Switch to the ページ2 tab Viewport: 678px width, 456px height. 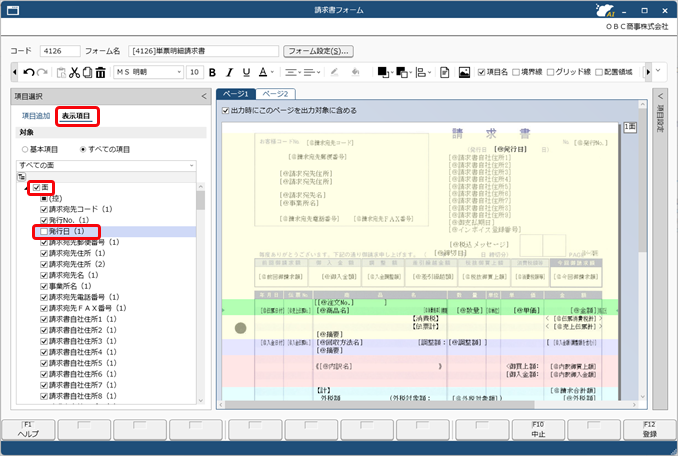pos(275,94)
